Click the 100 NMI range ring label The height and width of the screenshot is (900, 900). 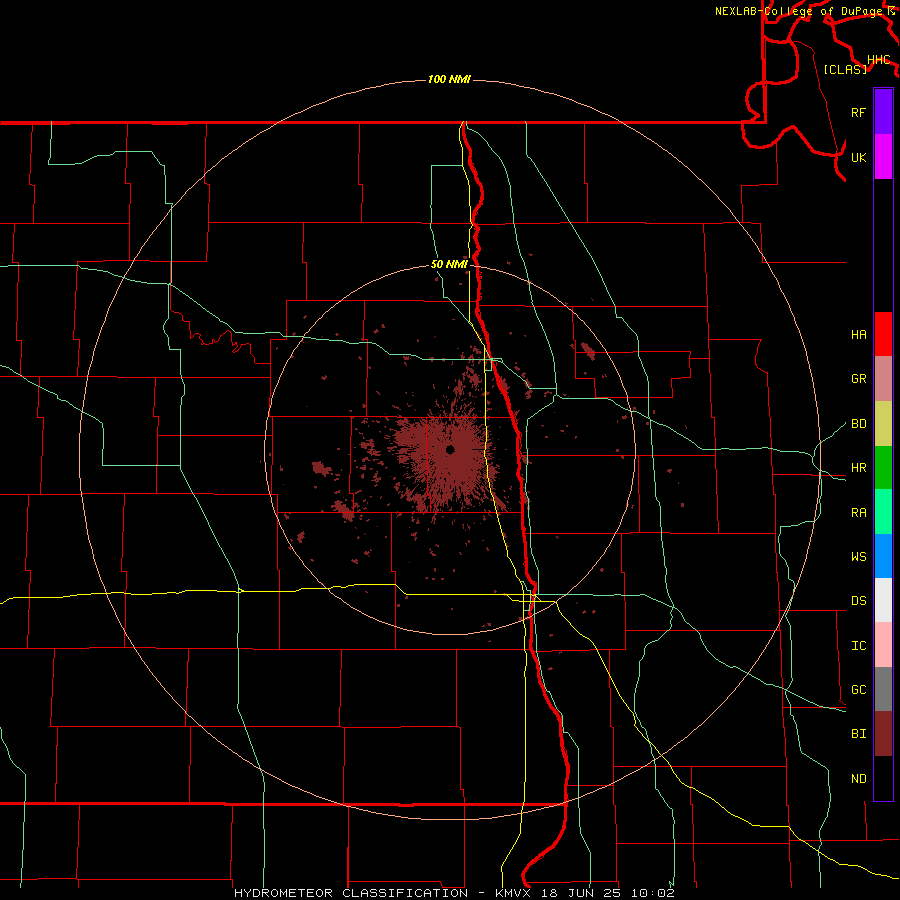coord(449,79)
